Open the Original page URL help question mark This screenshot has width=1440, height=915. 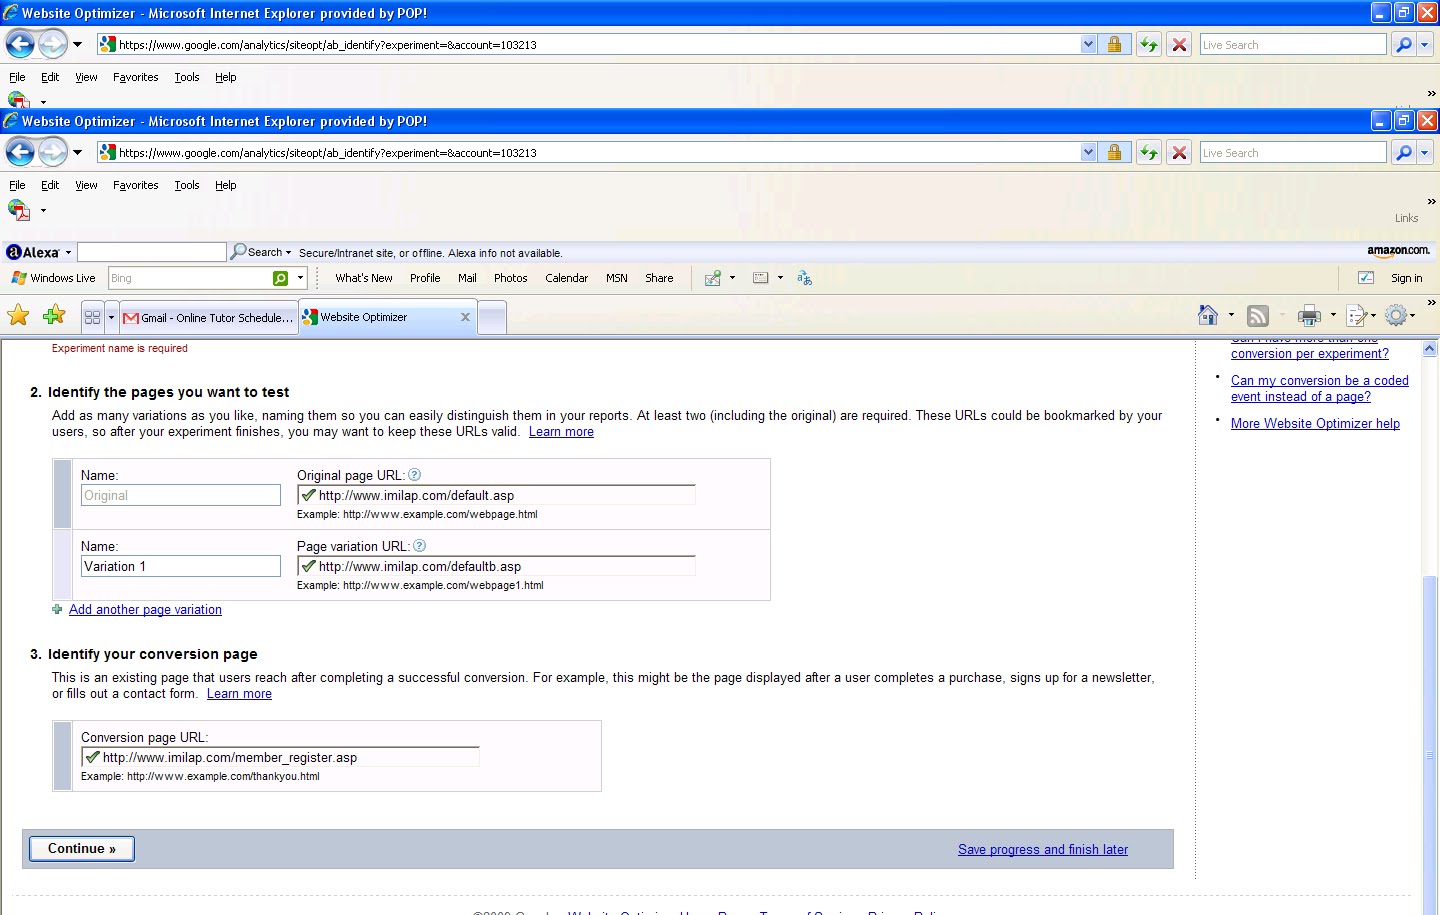(x=414, y=474)
